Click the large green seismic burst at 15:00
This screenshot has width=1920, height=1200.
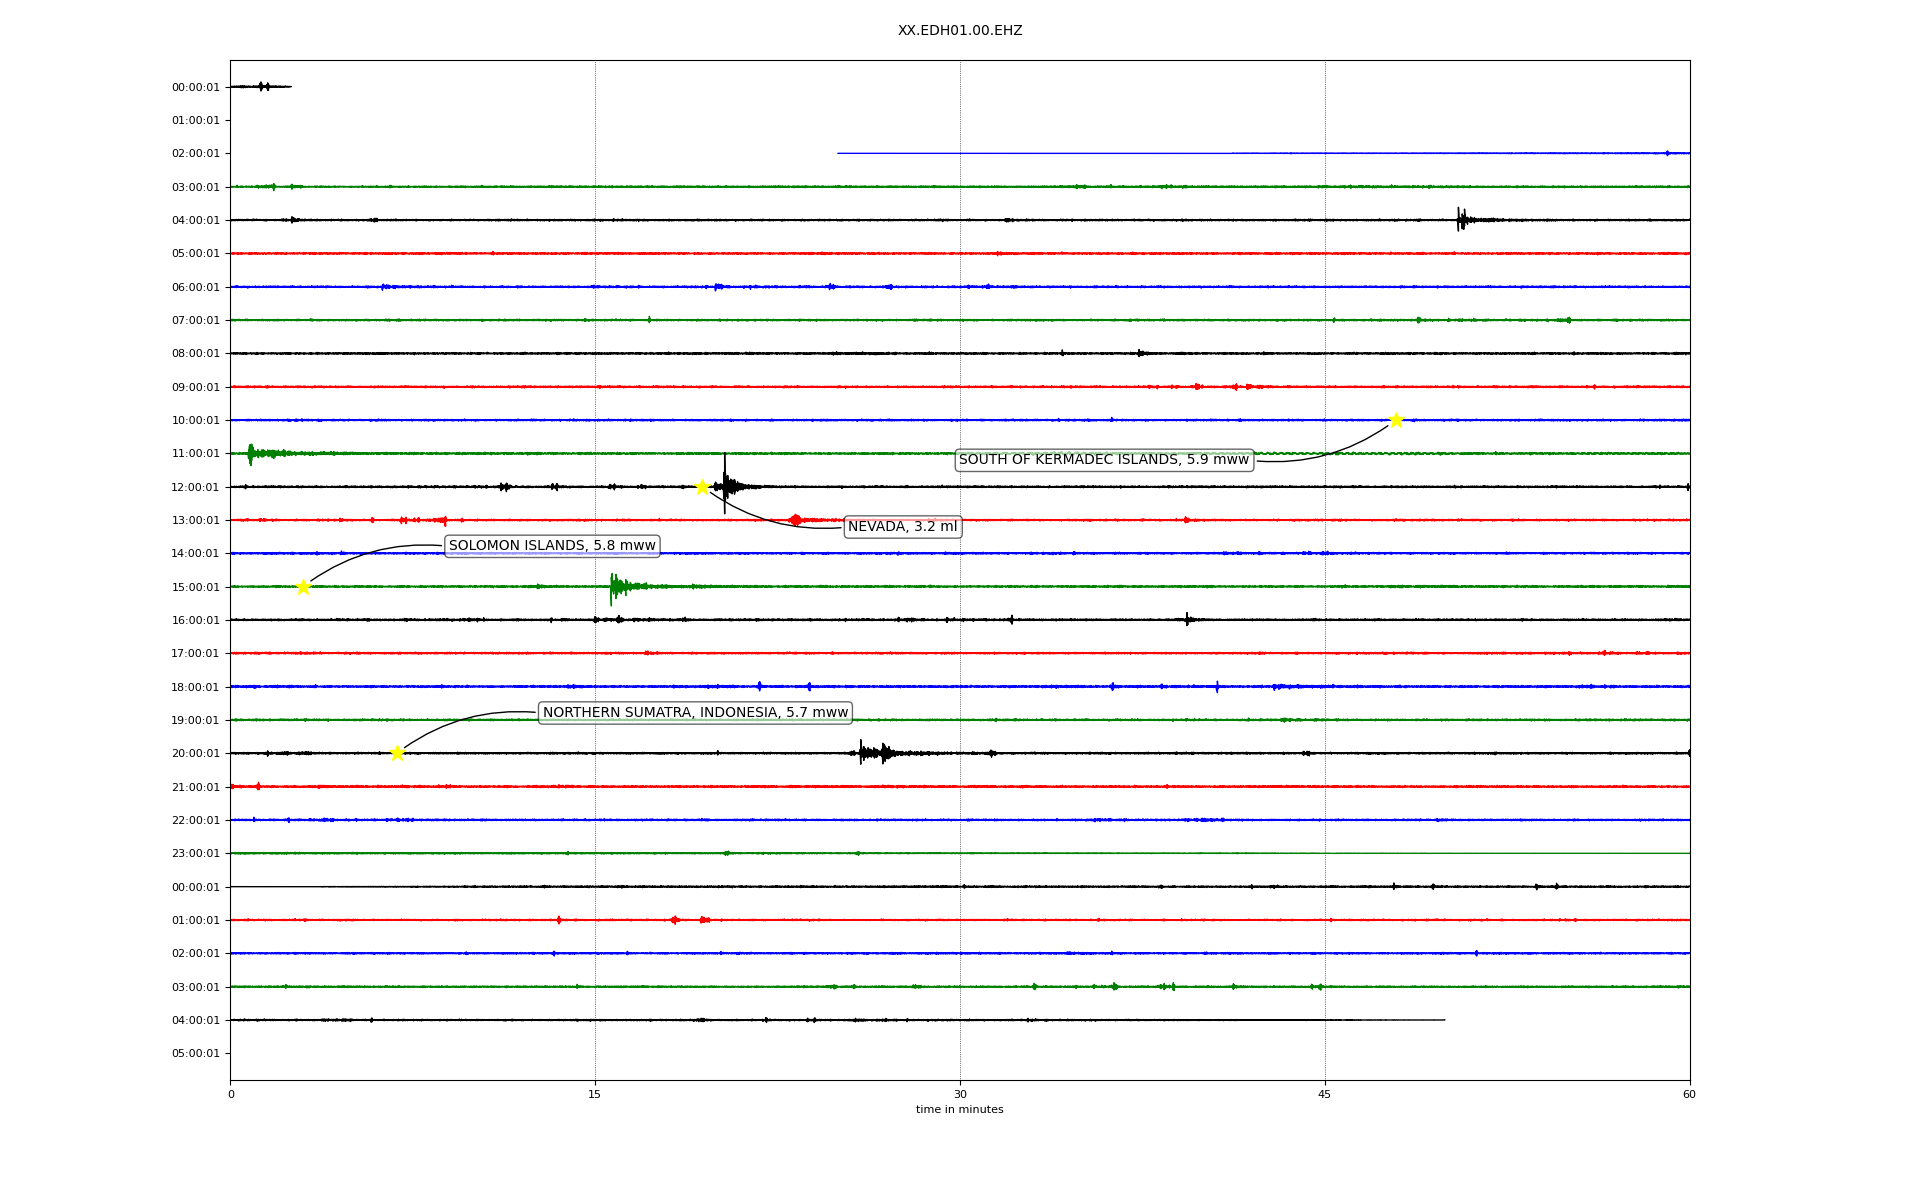point(616,587)
